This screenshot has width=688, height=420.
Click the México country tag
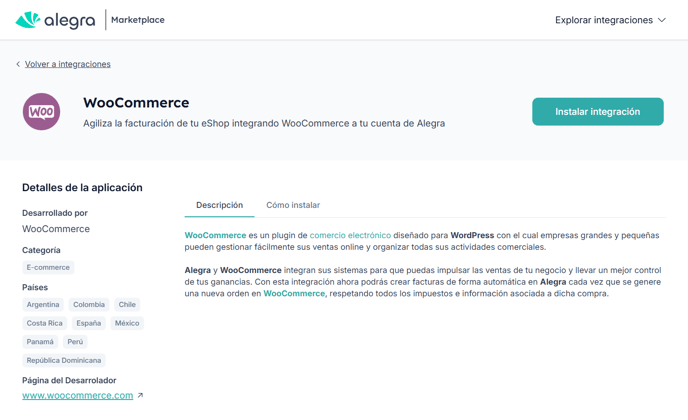point(127,323)
